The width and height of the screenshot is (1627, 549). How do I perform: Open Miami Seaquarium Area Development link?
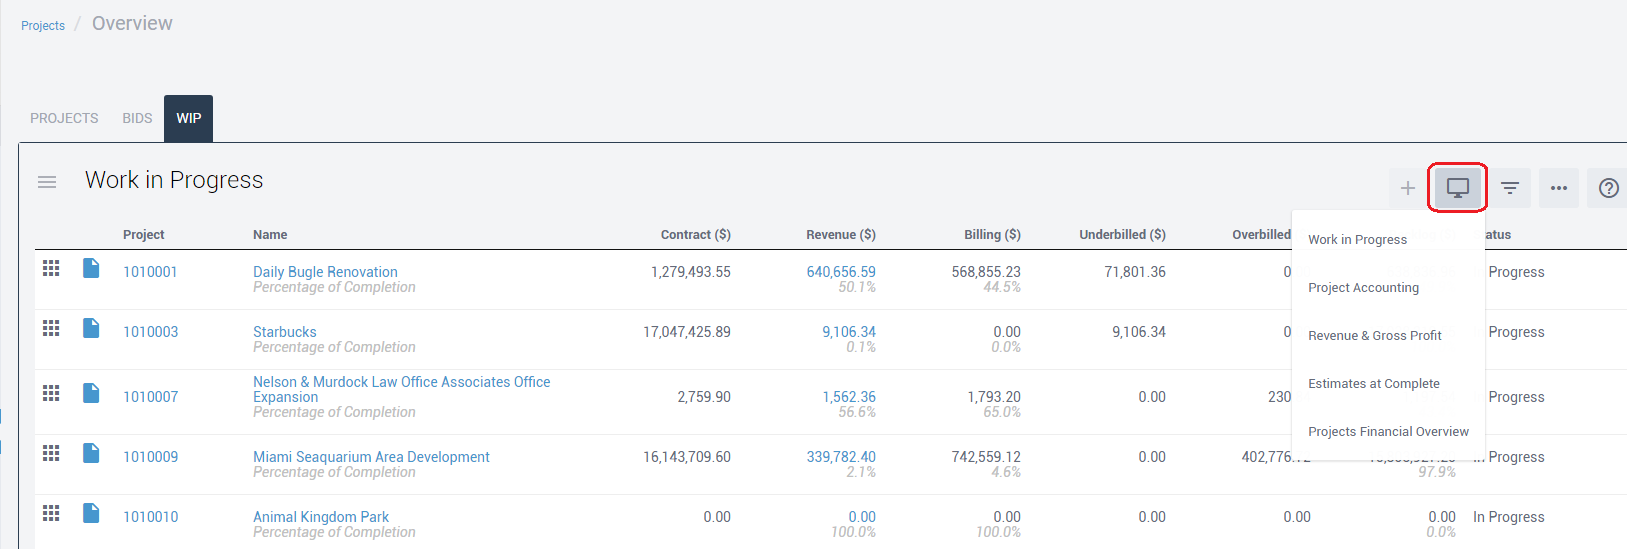pos(371,457)
